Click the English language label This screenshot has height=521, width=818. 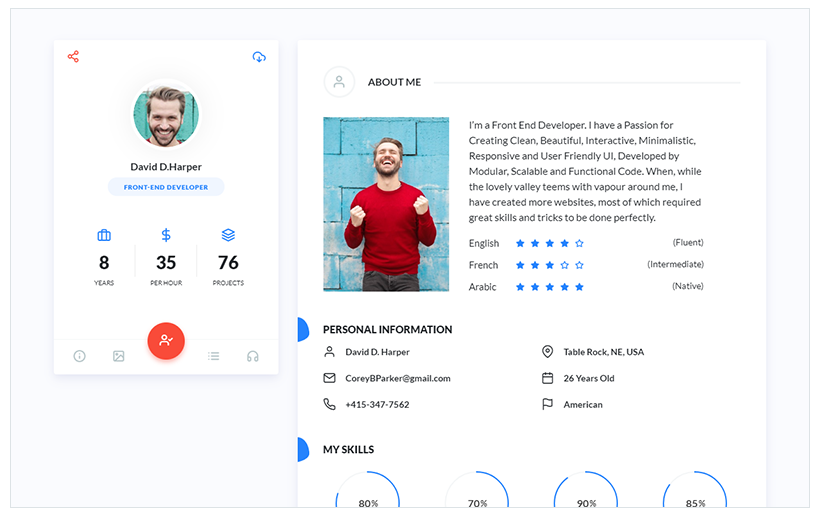pos(484,244)
